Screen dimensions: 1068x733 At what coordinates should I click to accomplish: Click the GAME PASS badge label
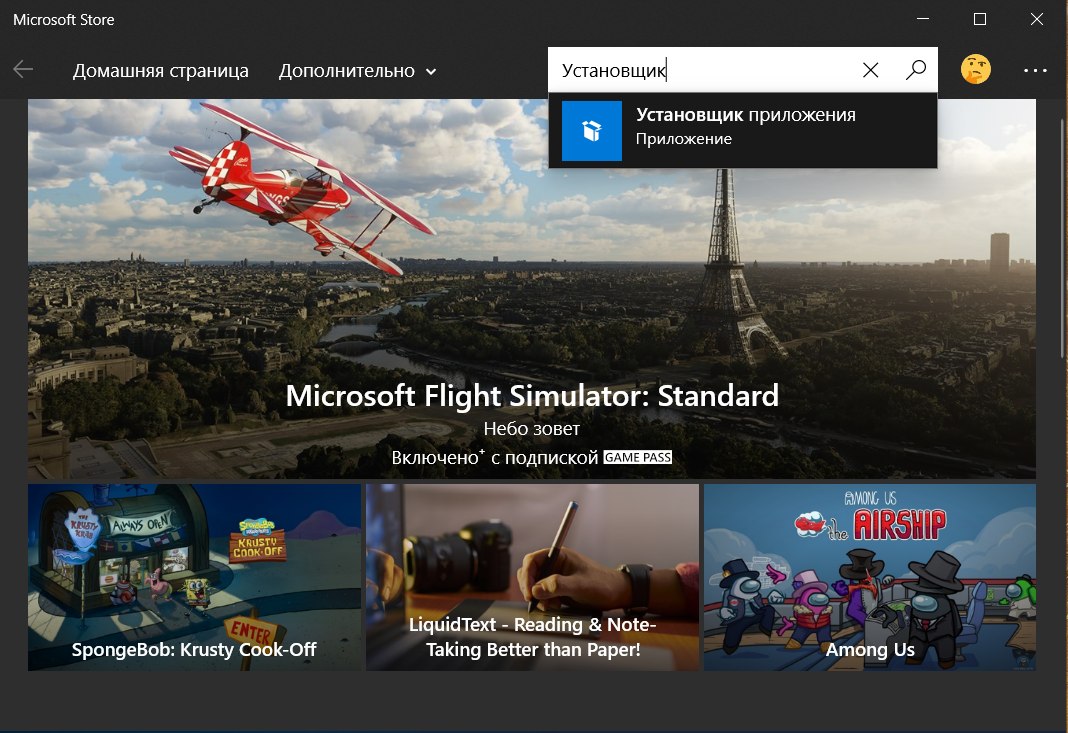[x=638, y=457]
